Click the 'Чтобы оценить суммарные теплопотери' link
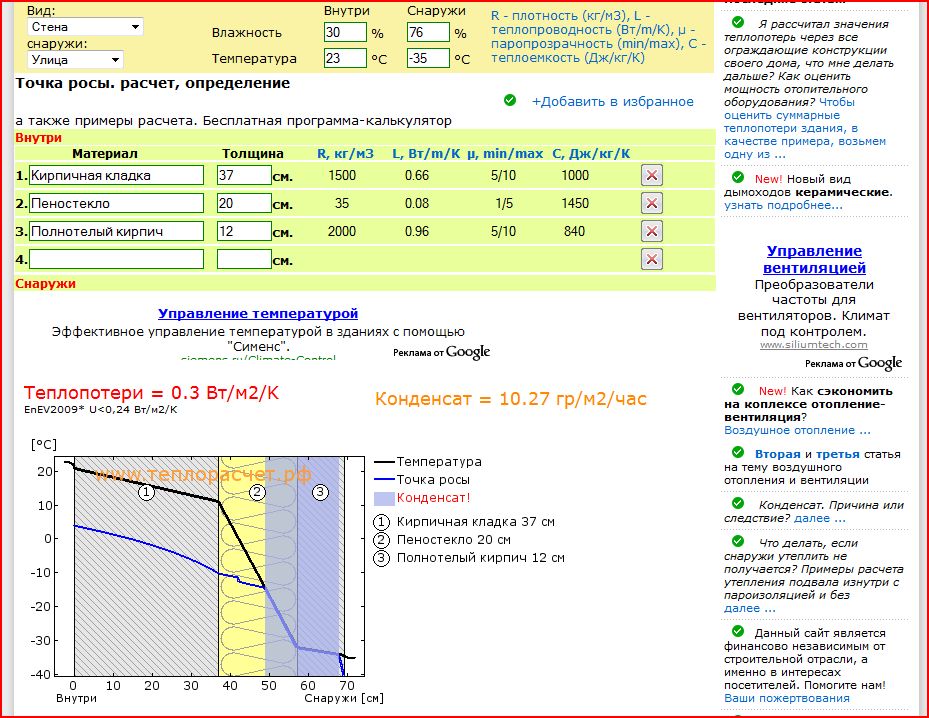Screen dimensions: 929x718 tap(805, 128)
